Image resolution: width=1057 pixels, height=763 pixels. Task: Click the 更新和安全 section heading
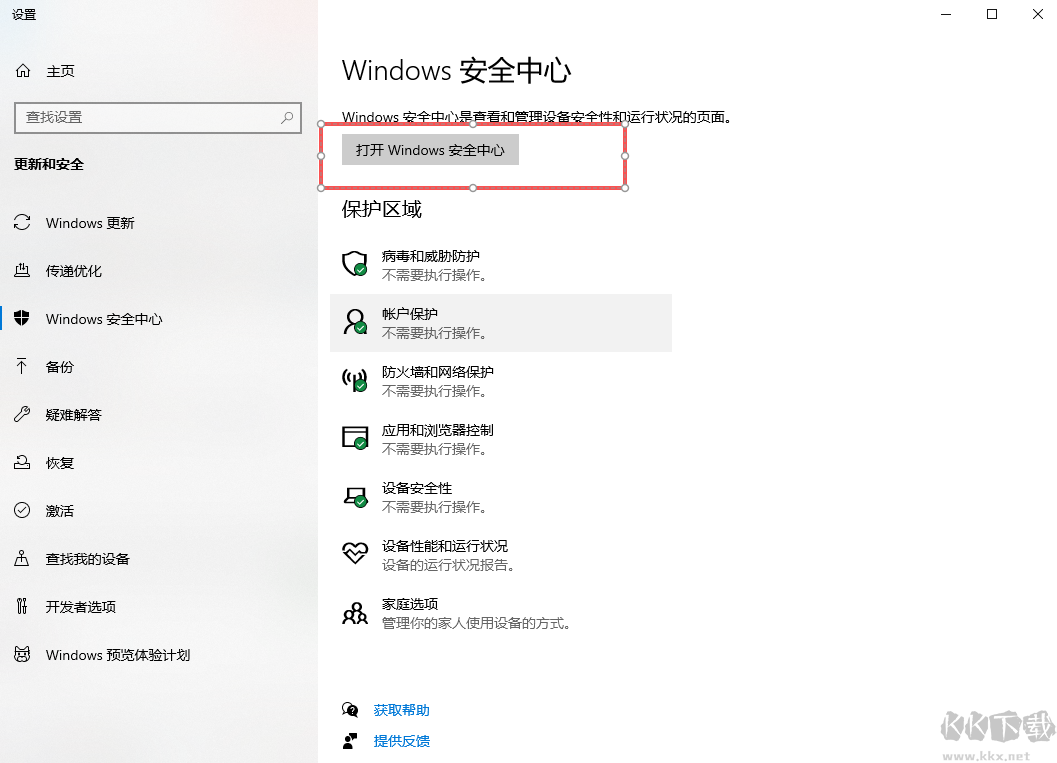(x=49, y=164)
